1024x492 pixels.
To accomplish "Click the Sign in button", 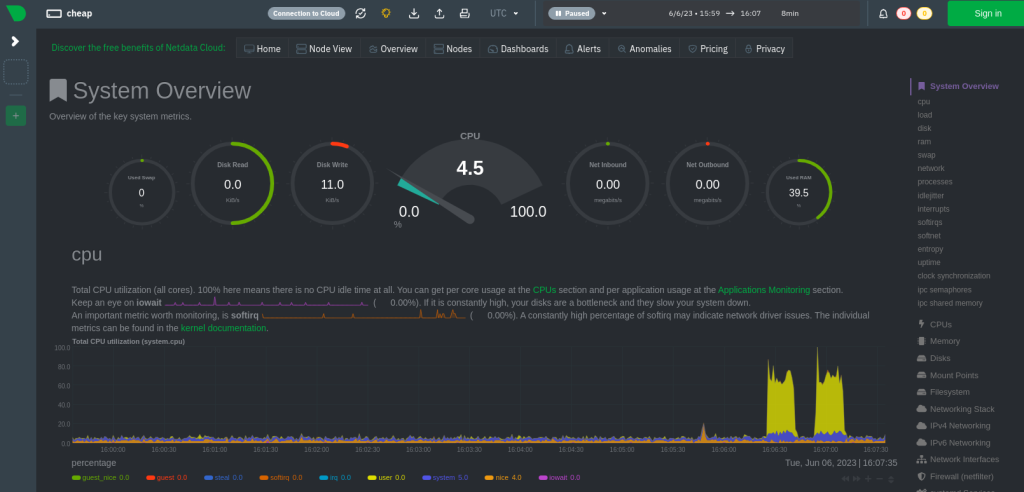I will click(987, 13).
